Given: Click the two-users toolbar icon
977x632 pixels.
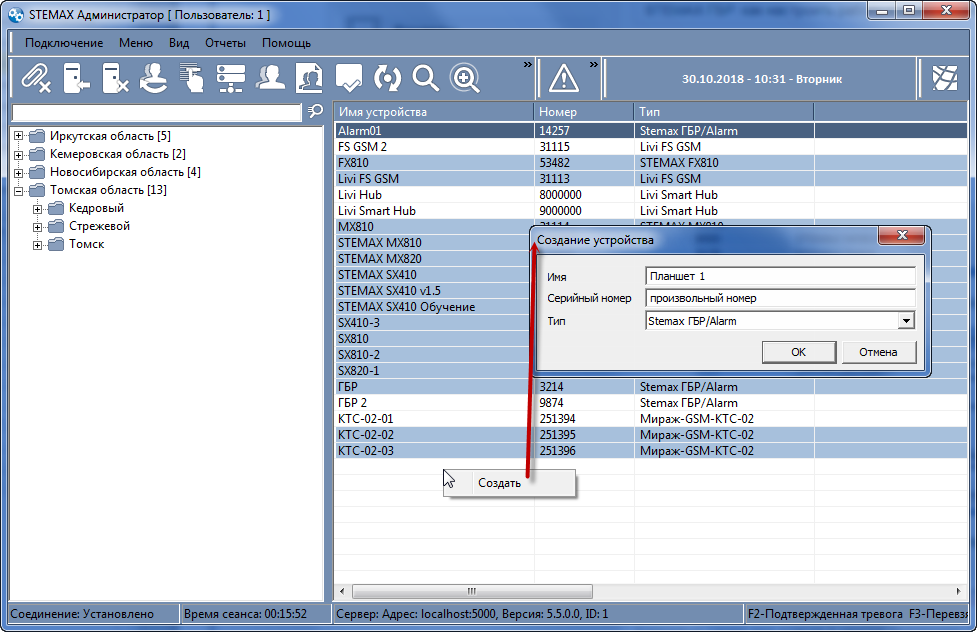Looking at the screenshot, I should (270, 79).
